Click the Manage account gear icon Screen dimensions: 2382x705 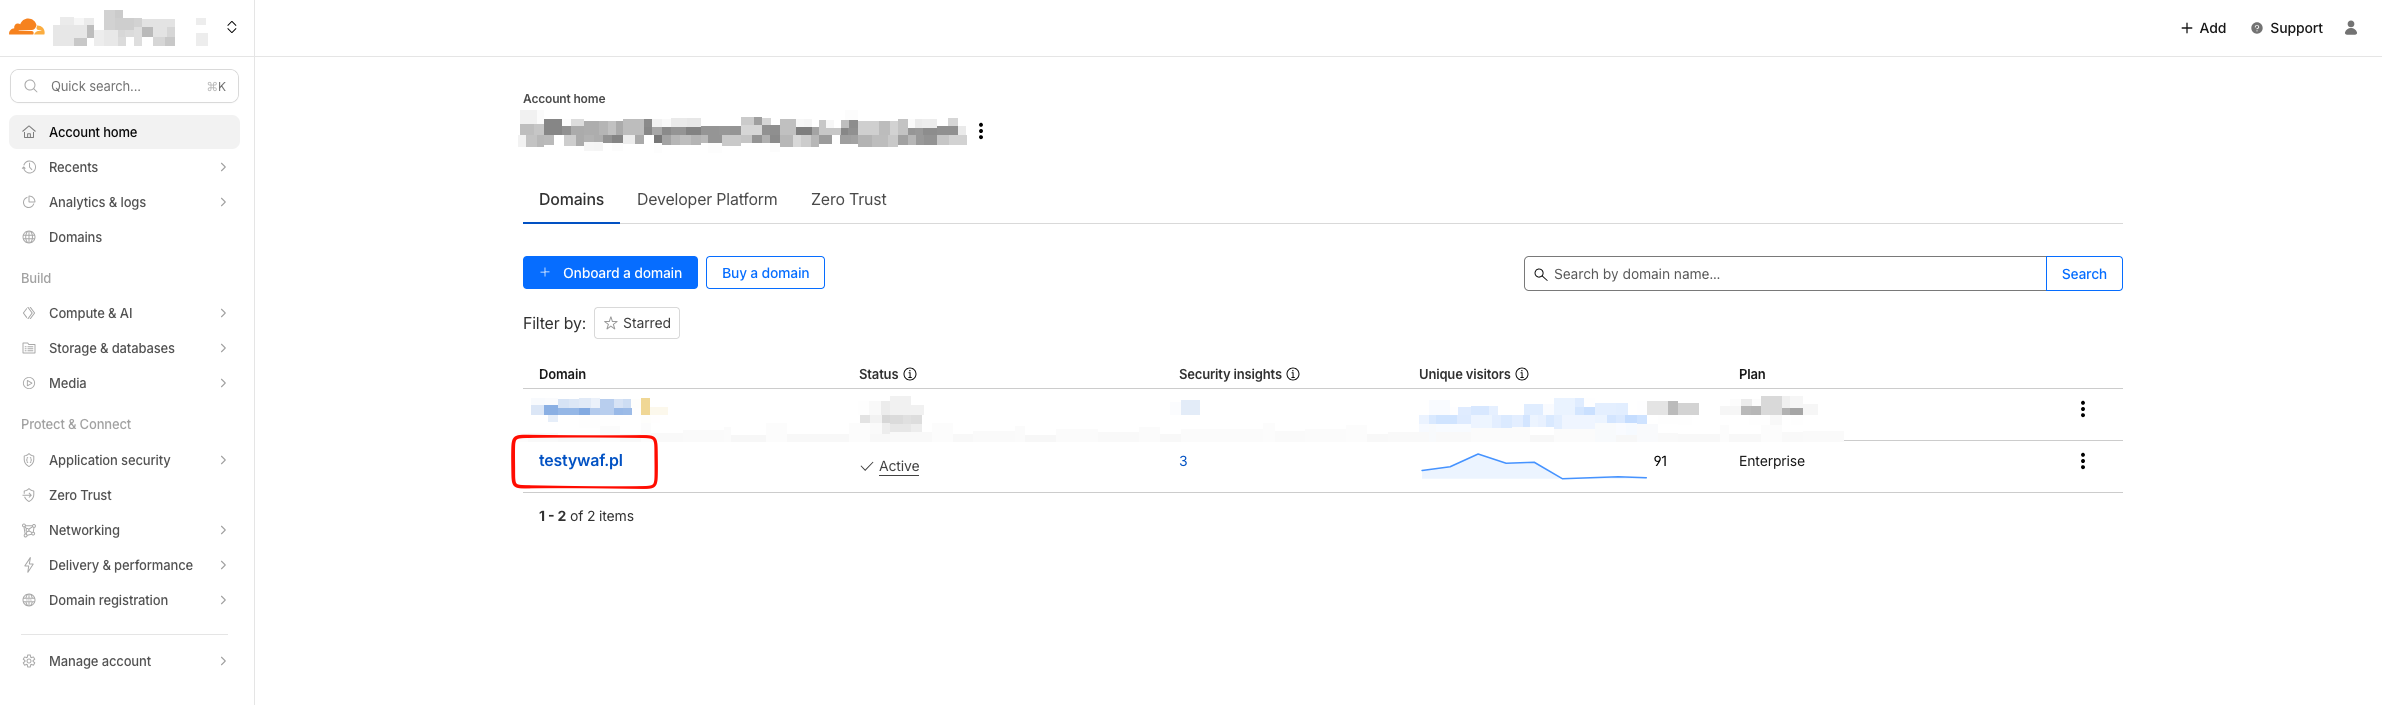(x=29, y=661)
